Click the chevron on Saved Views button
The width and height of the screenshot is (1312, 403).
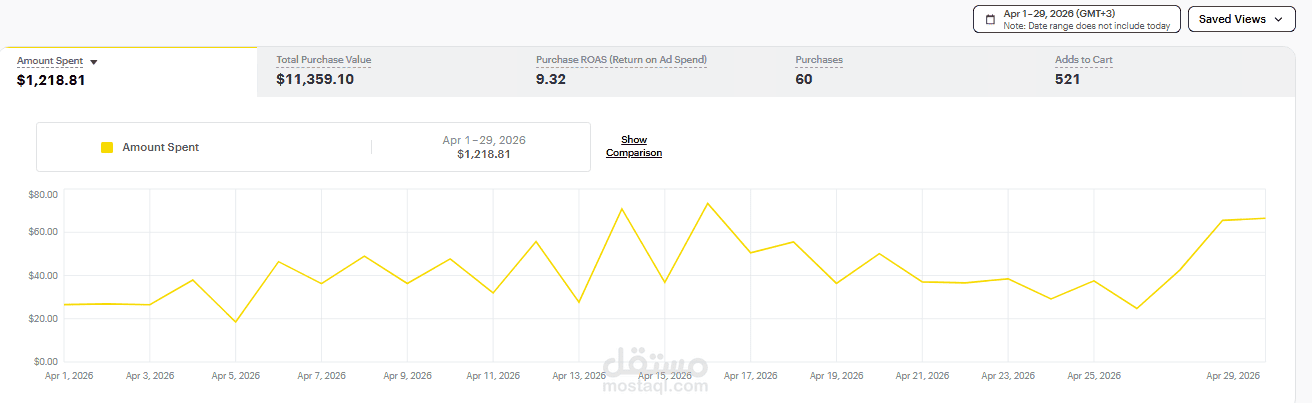(1279, 19)
